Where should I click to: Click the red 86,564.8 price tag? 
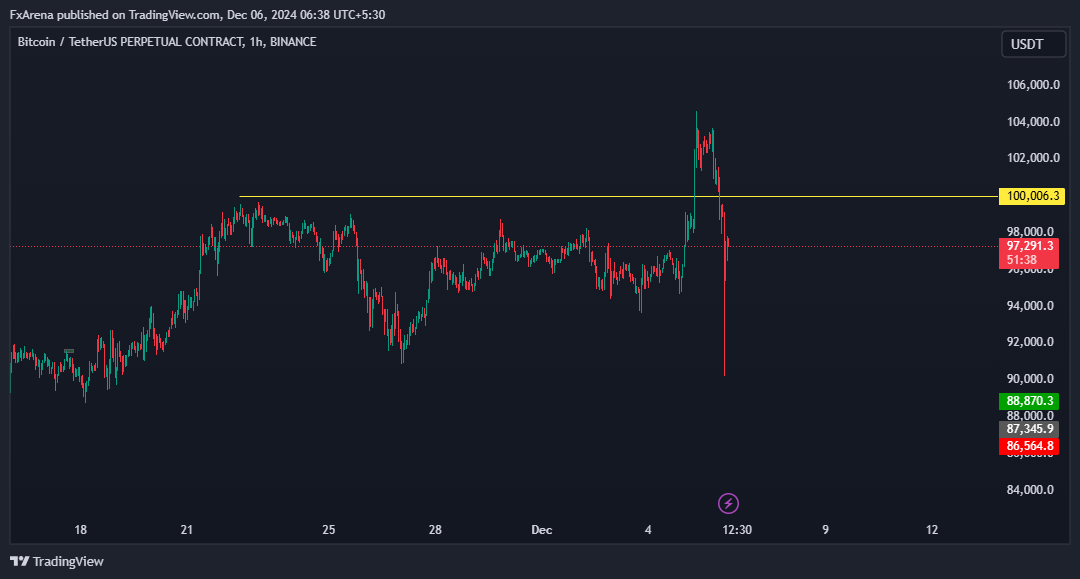pyautogui.click(x=1029, y=446)
